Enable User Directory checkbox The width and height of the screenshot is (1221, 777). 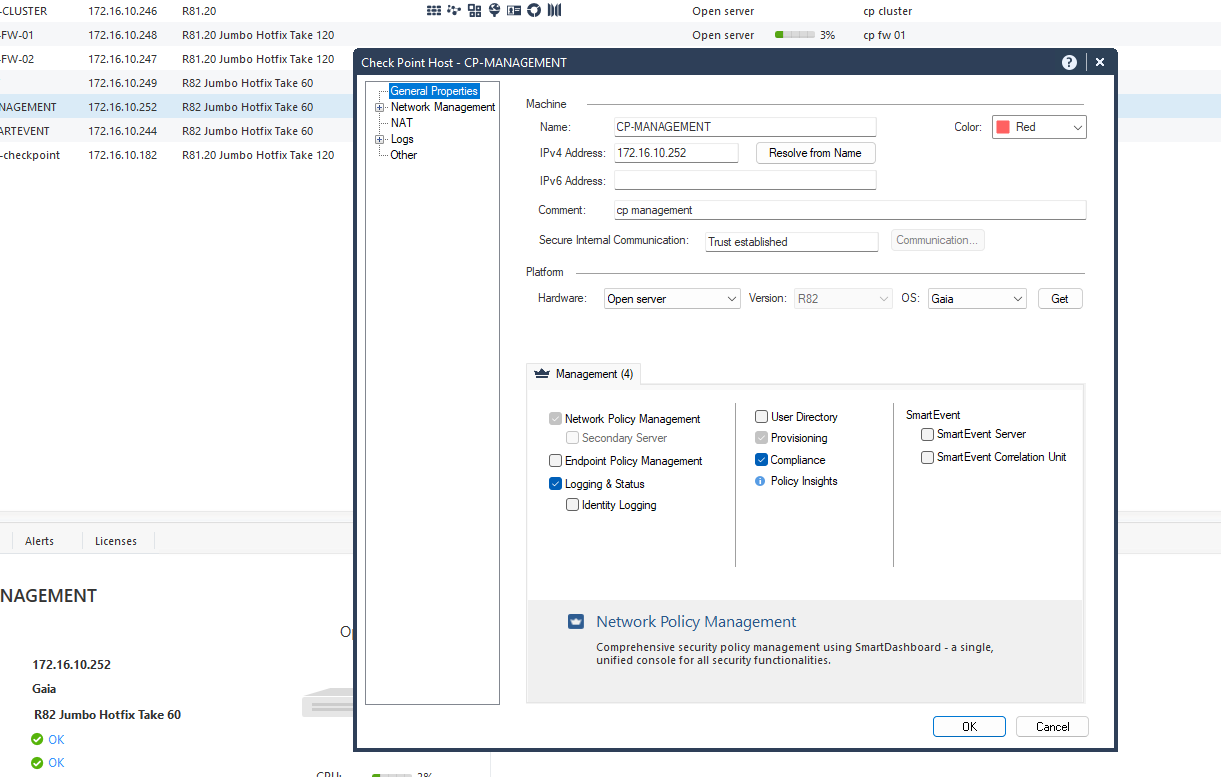[761, 417]
